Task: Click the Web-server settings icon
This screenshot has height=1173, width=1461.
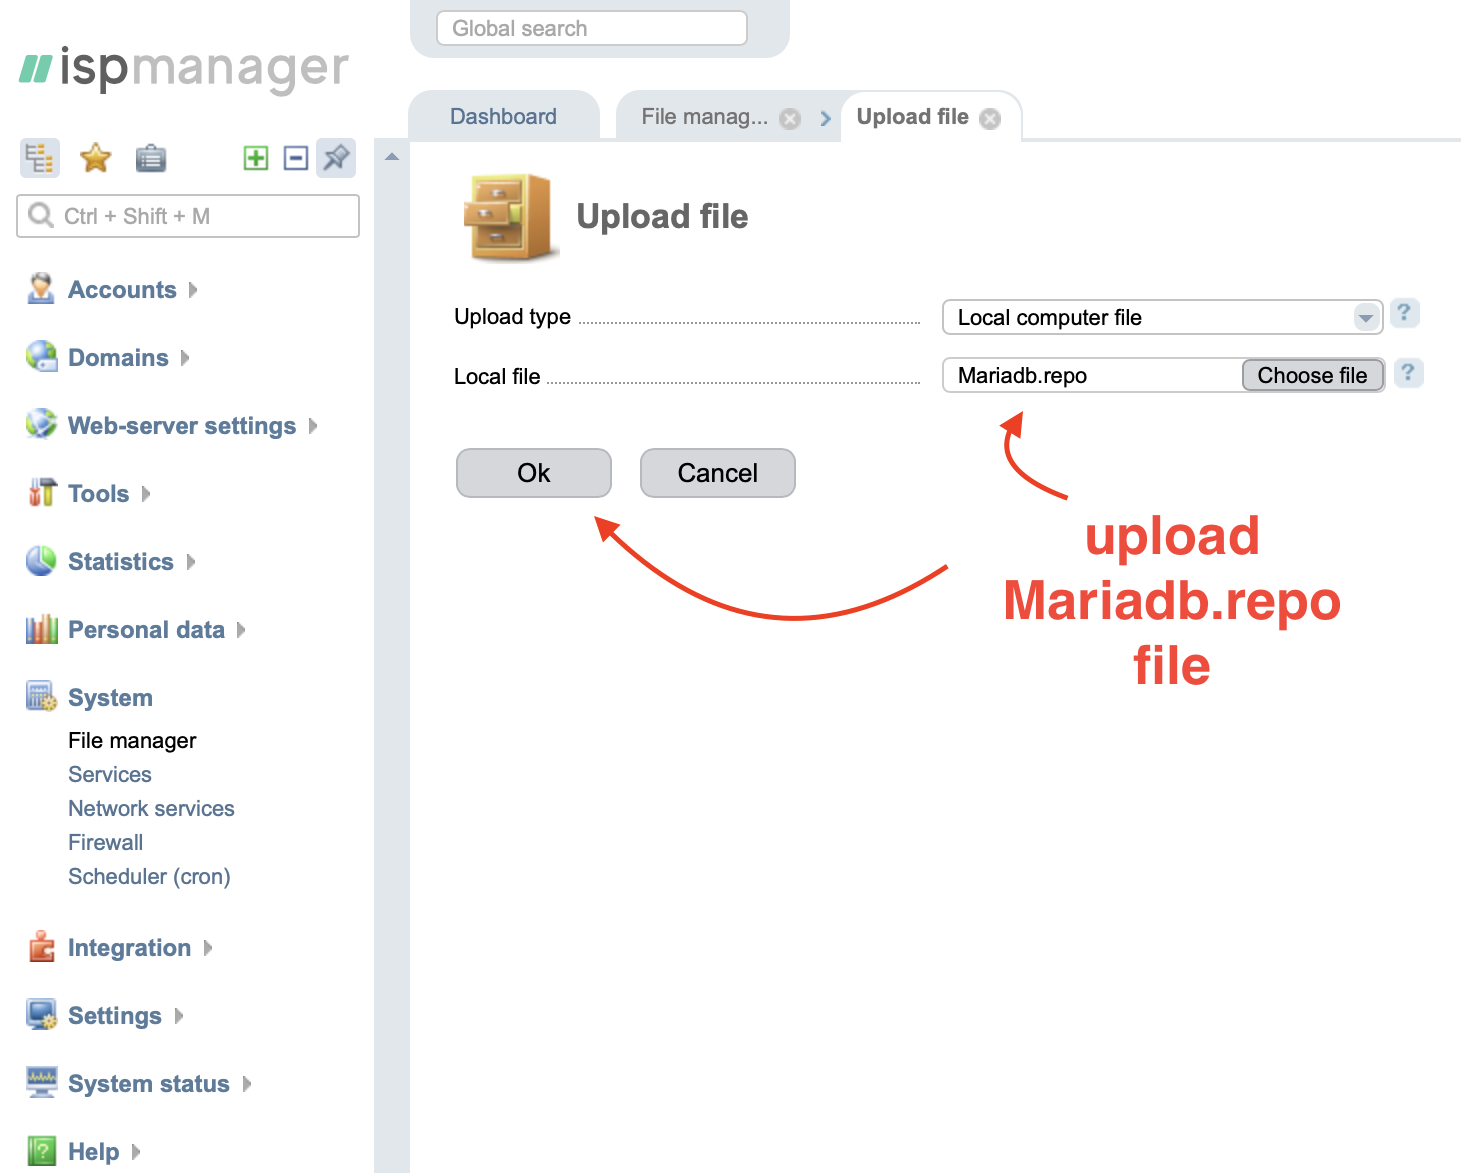Action: [41, 424]
